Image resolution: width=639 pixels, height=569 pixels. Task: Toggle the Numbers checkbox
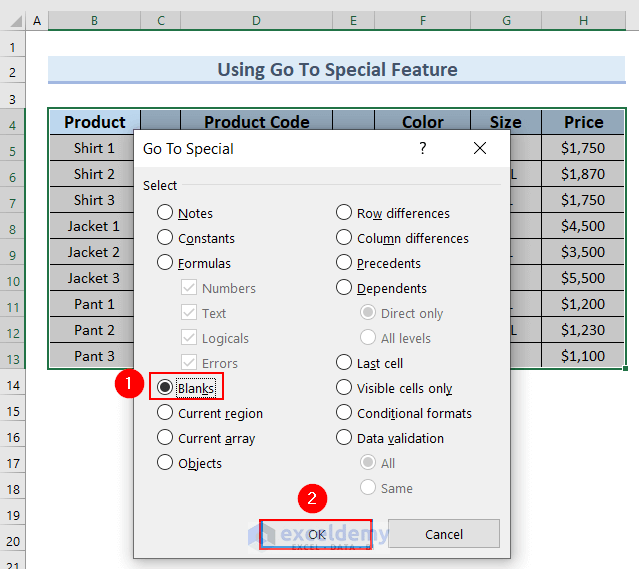189,288
